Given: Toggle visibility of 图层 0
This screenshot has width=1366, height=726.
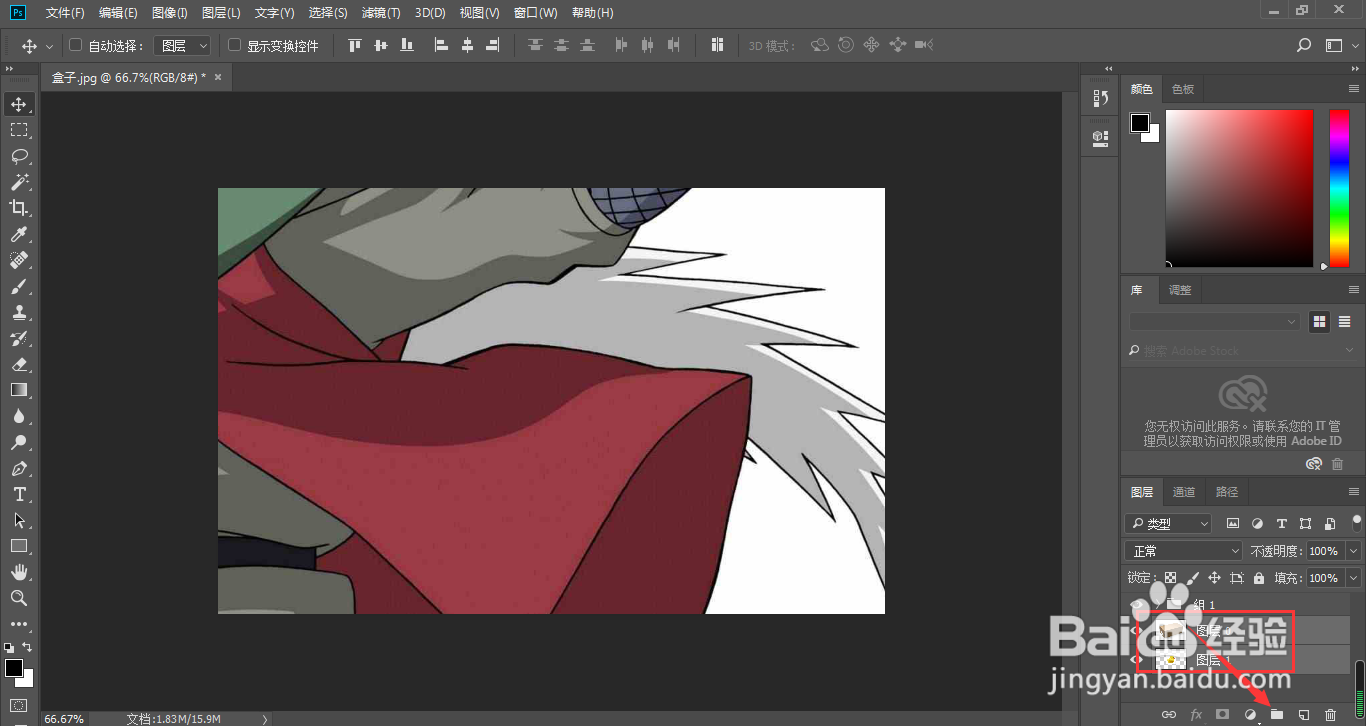Looking at the screenshot, I should pyautogui.click(x=1136, y=631).
